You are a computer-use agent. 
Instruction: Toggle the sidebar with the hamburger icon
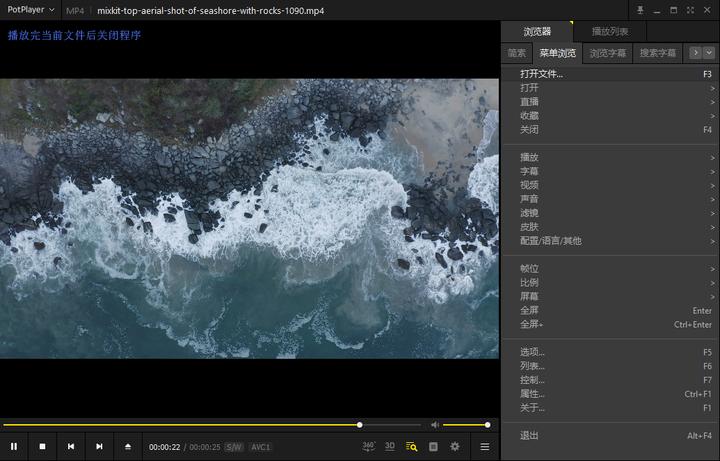click(485, 446)
